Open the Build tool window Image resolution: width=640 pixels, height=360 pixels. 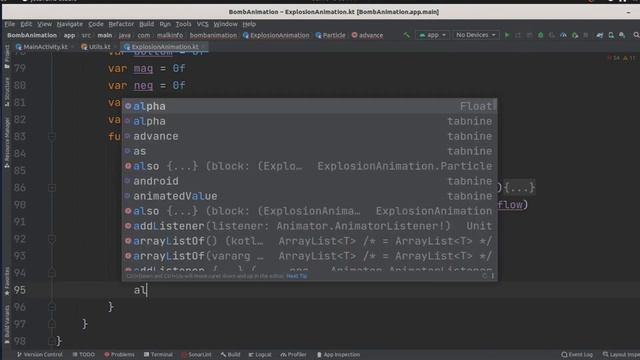[230, 355]
